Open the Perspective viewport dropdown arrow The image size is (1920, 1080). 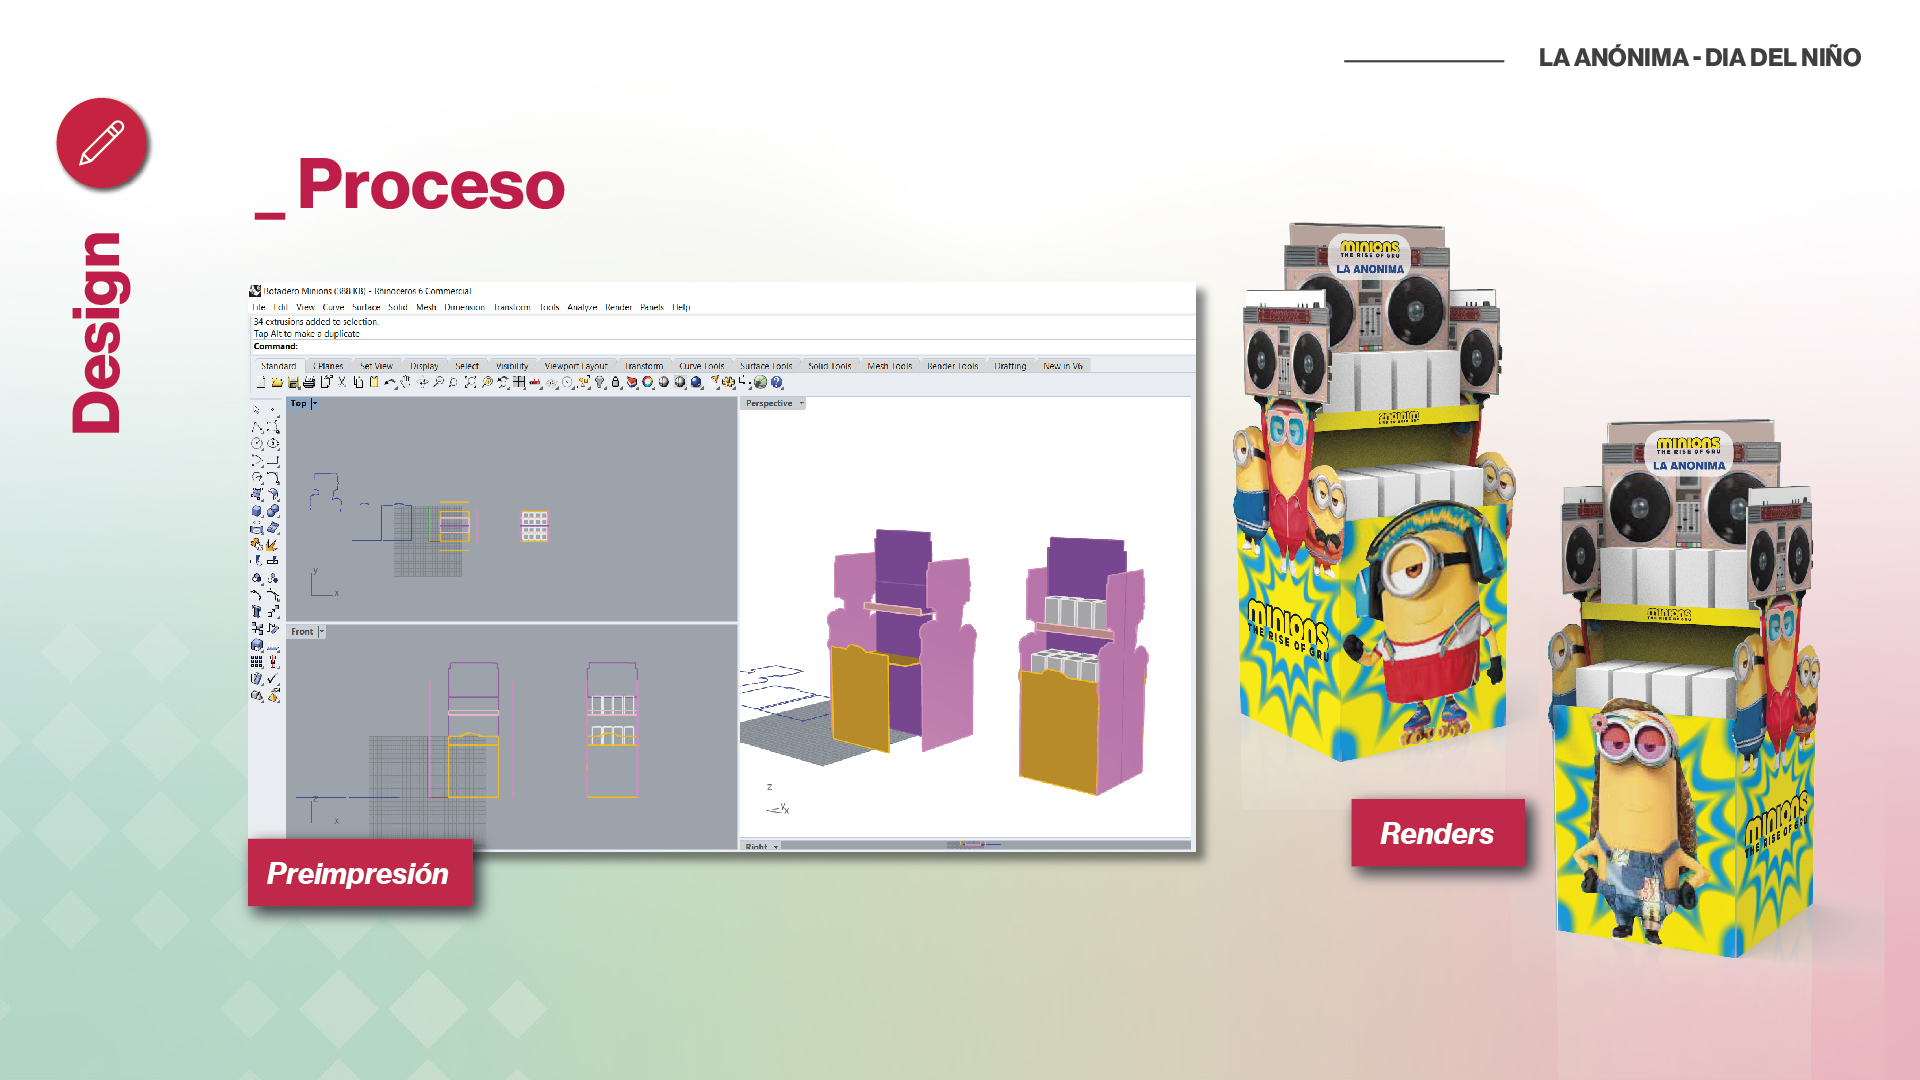click(801, 404)
